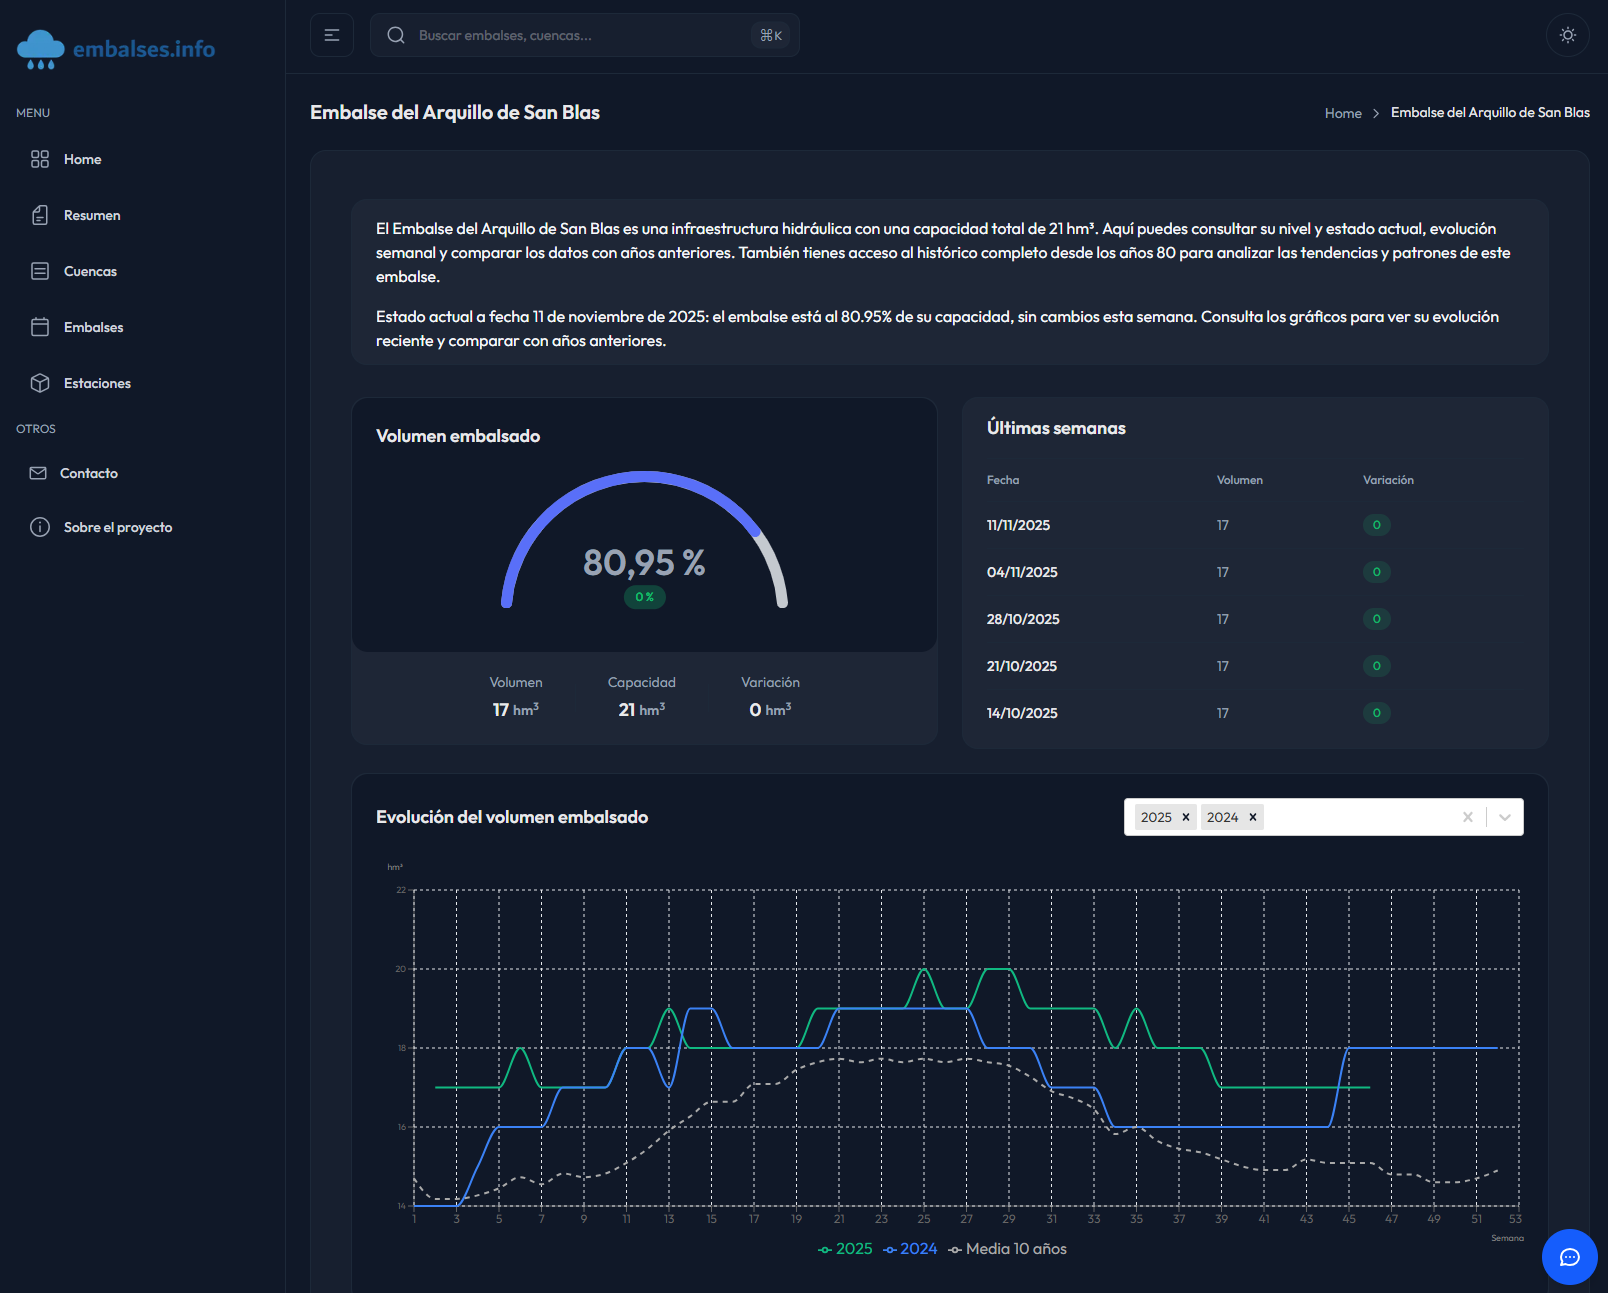The image size is (1608, 1293).
Task: Open Cuencas from the sidebar menu
Action: click(x=90, y=271)
